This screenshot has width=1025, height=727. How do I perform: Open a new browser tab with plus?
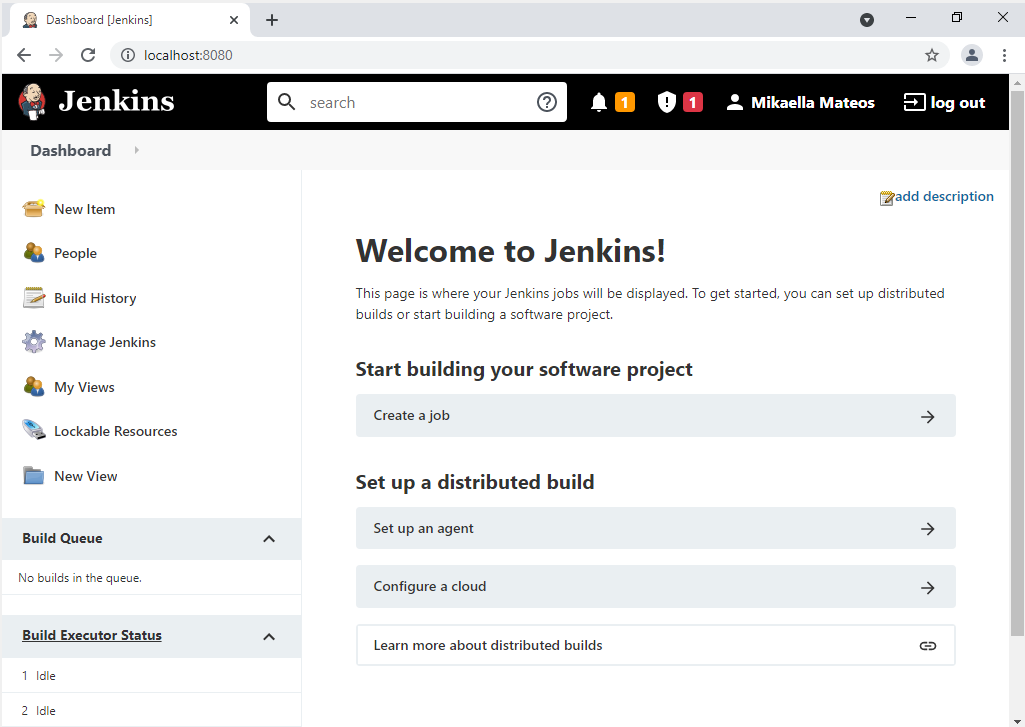272,20
